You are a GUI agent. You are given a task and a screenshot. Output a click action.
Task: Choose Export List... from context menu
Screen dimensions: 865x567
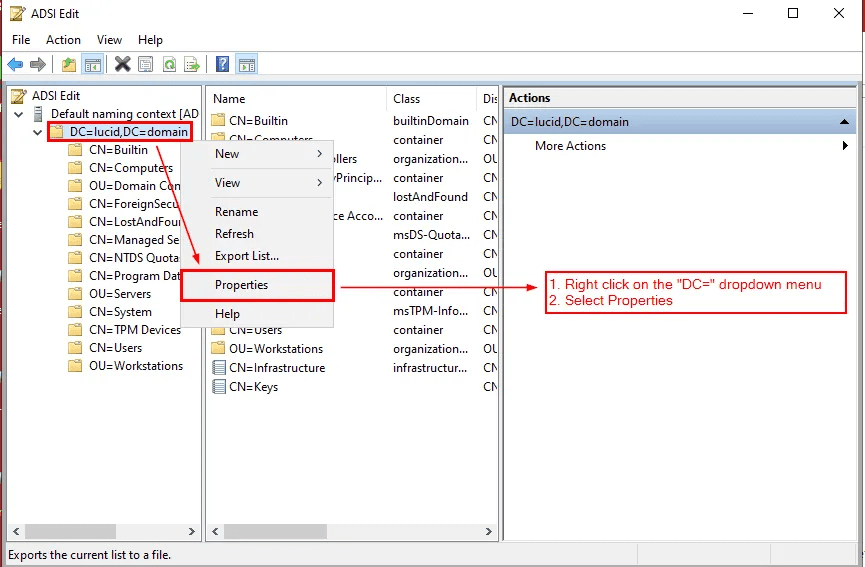246,256
